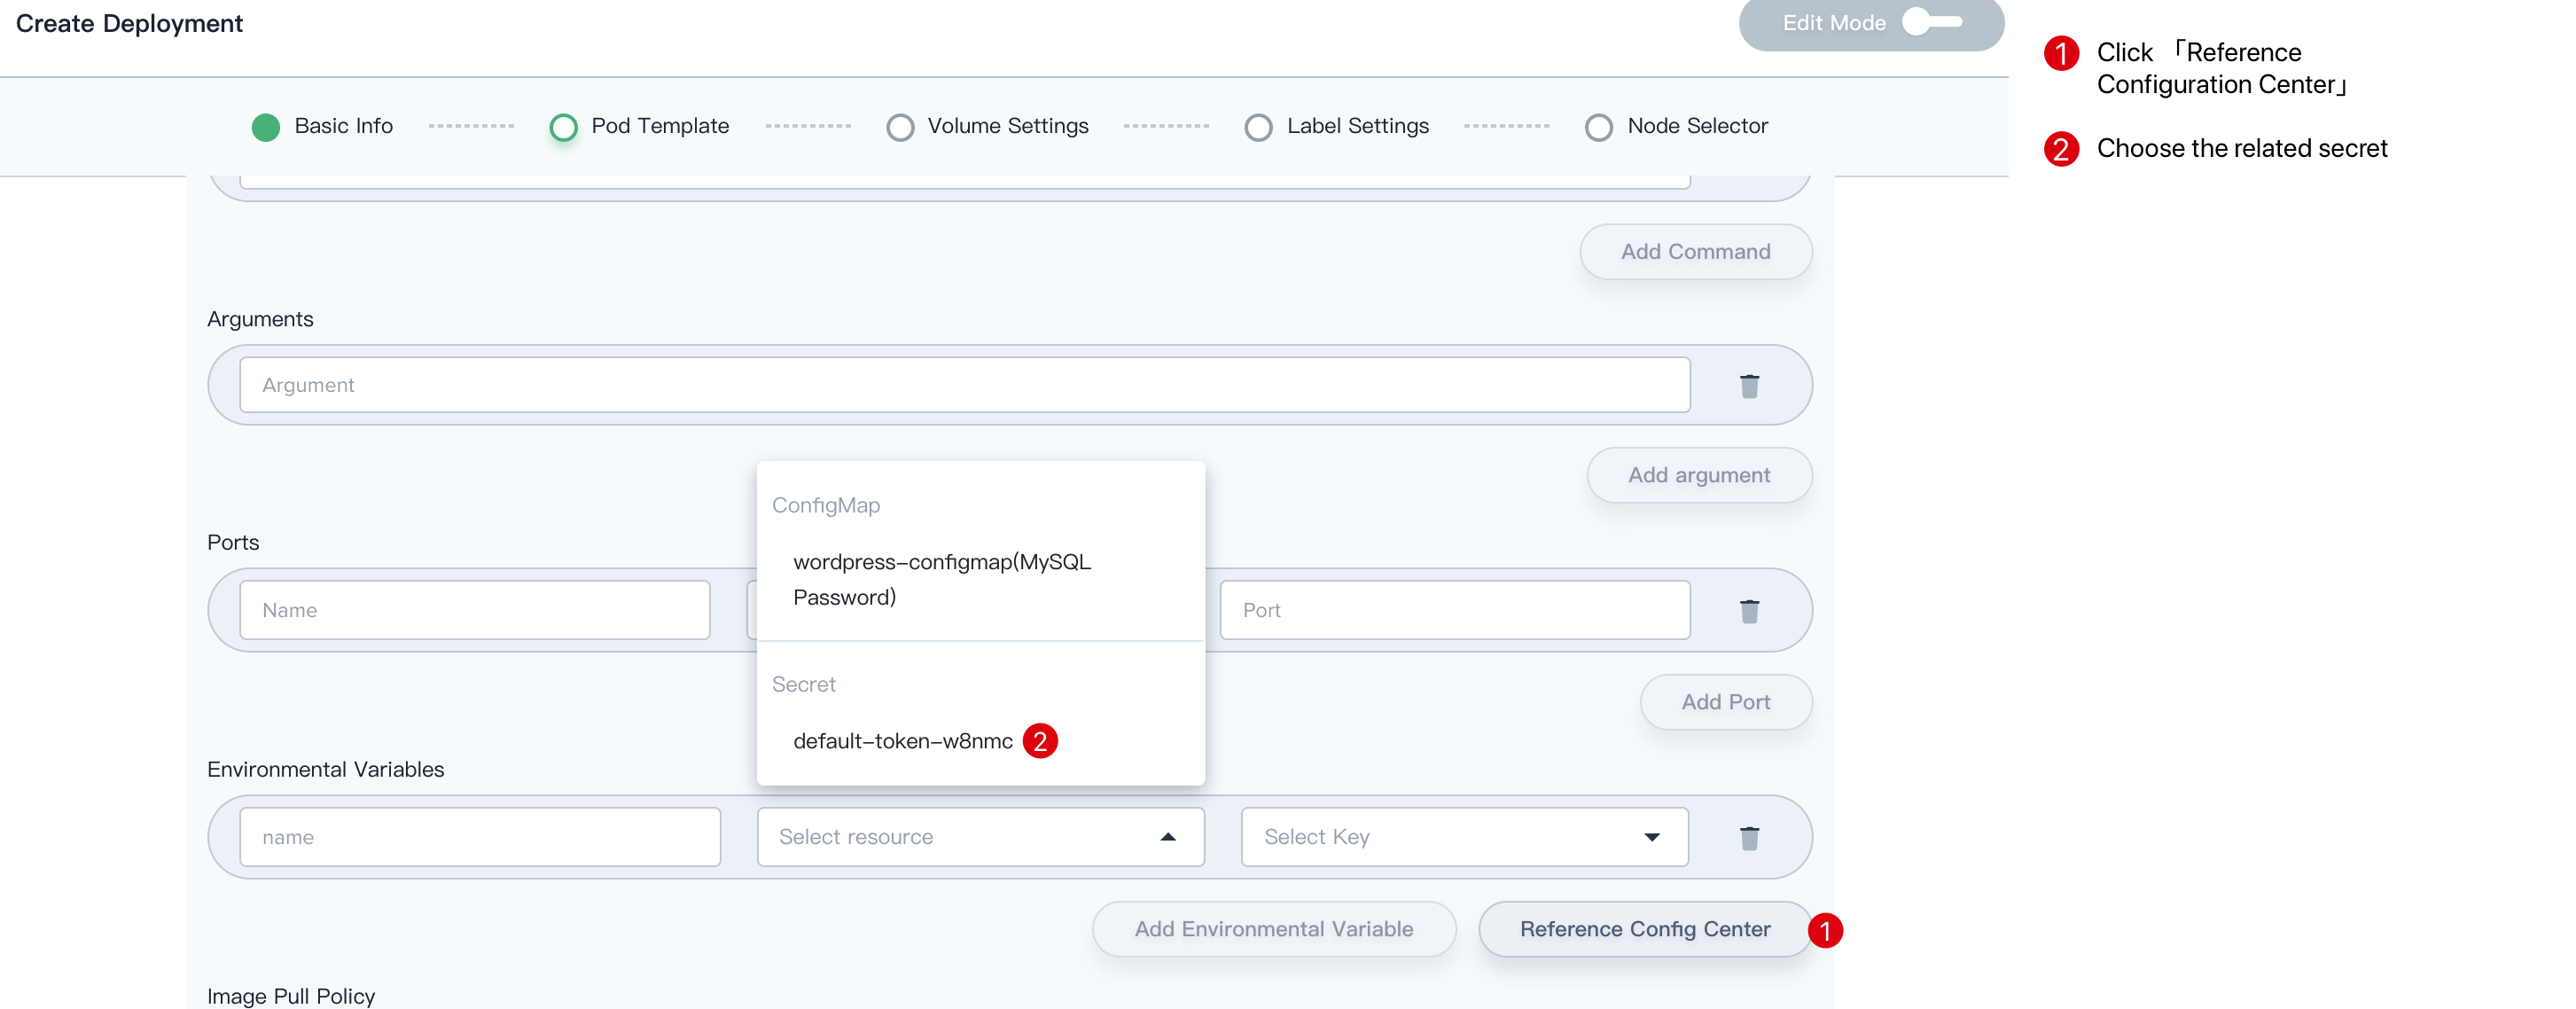Click the Add Port button
2576x1009 pixels.
click(1725, 702)
